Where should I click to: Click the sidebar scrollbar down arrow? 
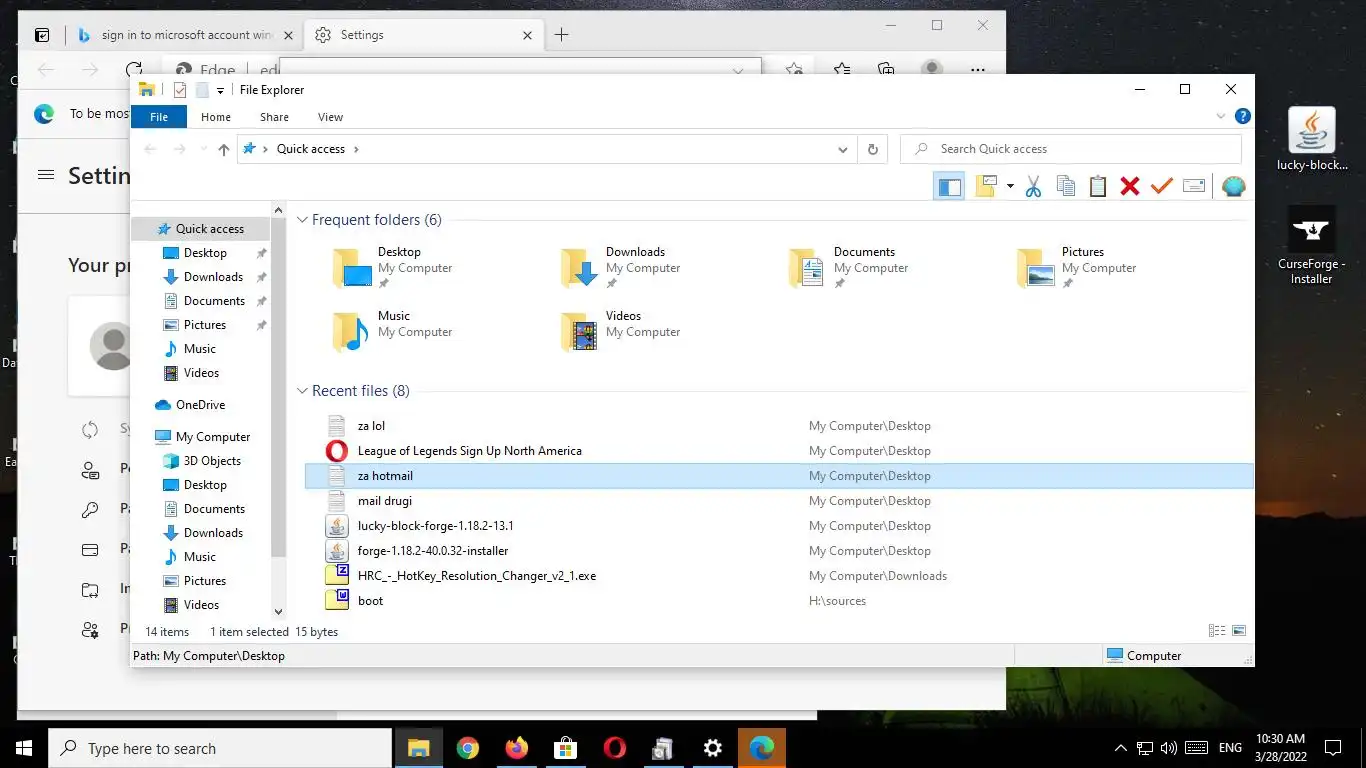coord(278,612)
